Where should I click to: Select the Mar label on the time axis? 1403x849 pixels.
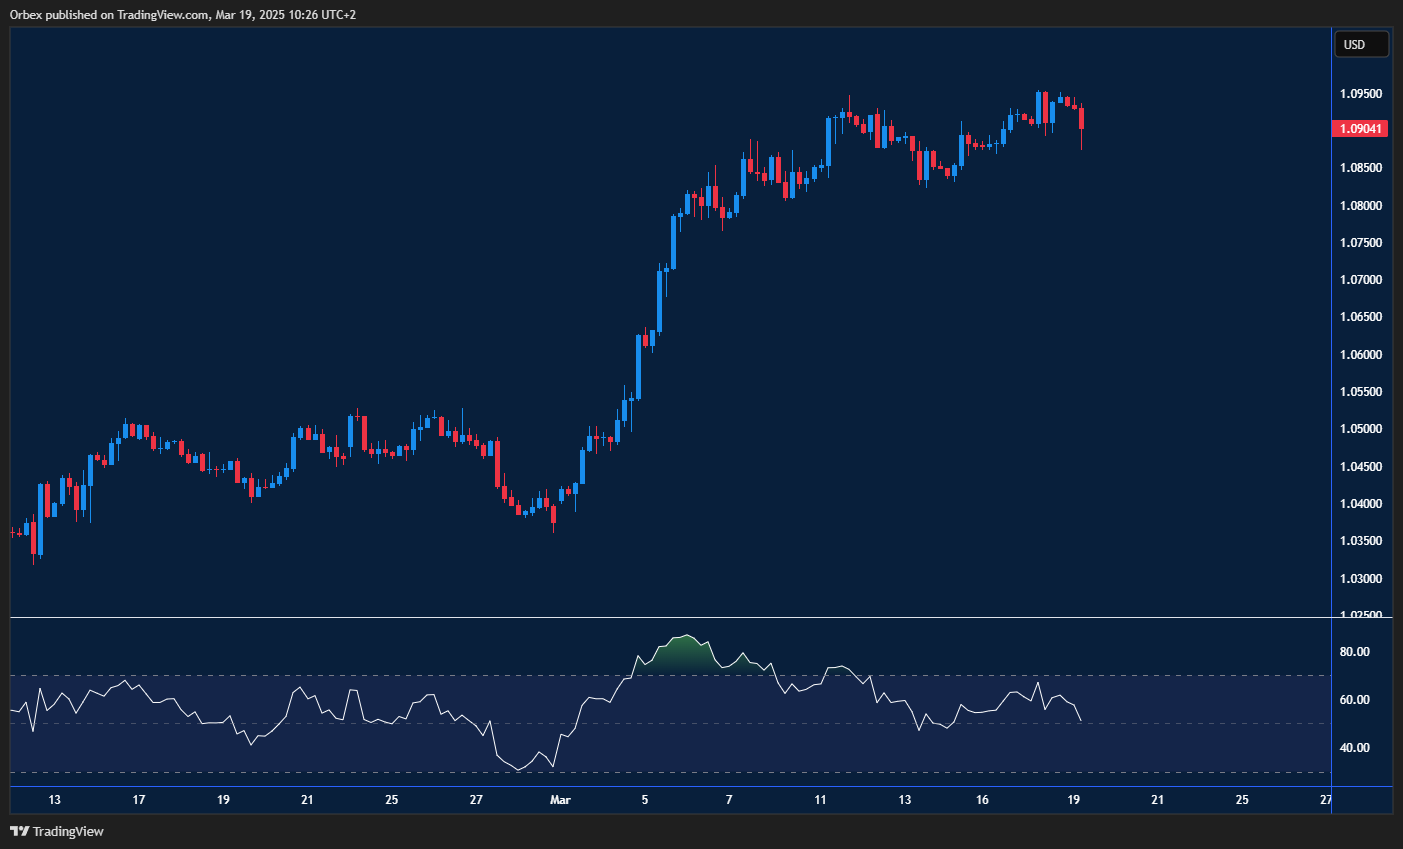click(x=560, y=800)
